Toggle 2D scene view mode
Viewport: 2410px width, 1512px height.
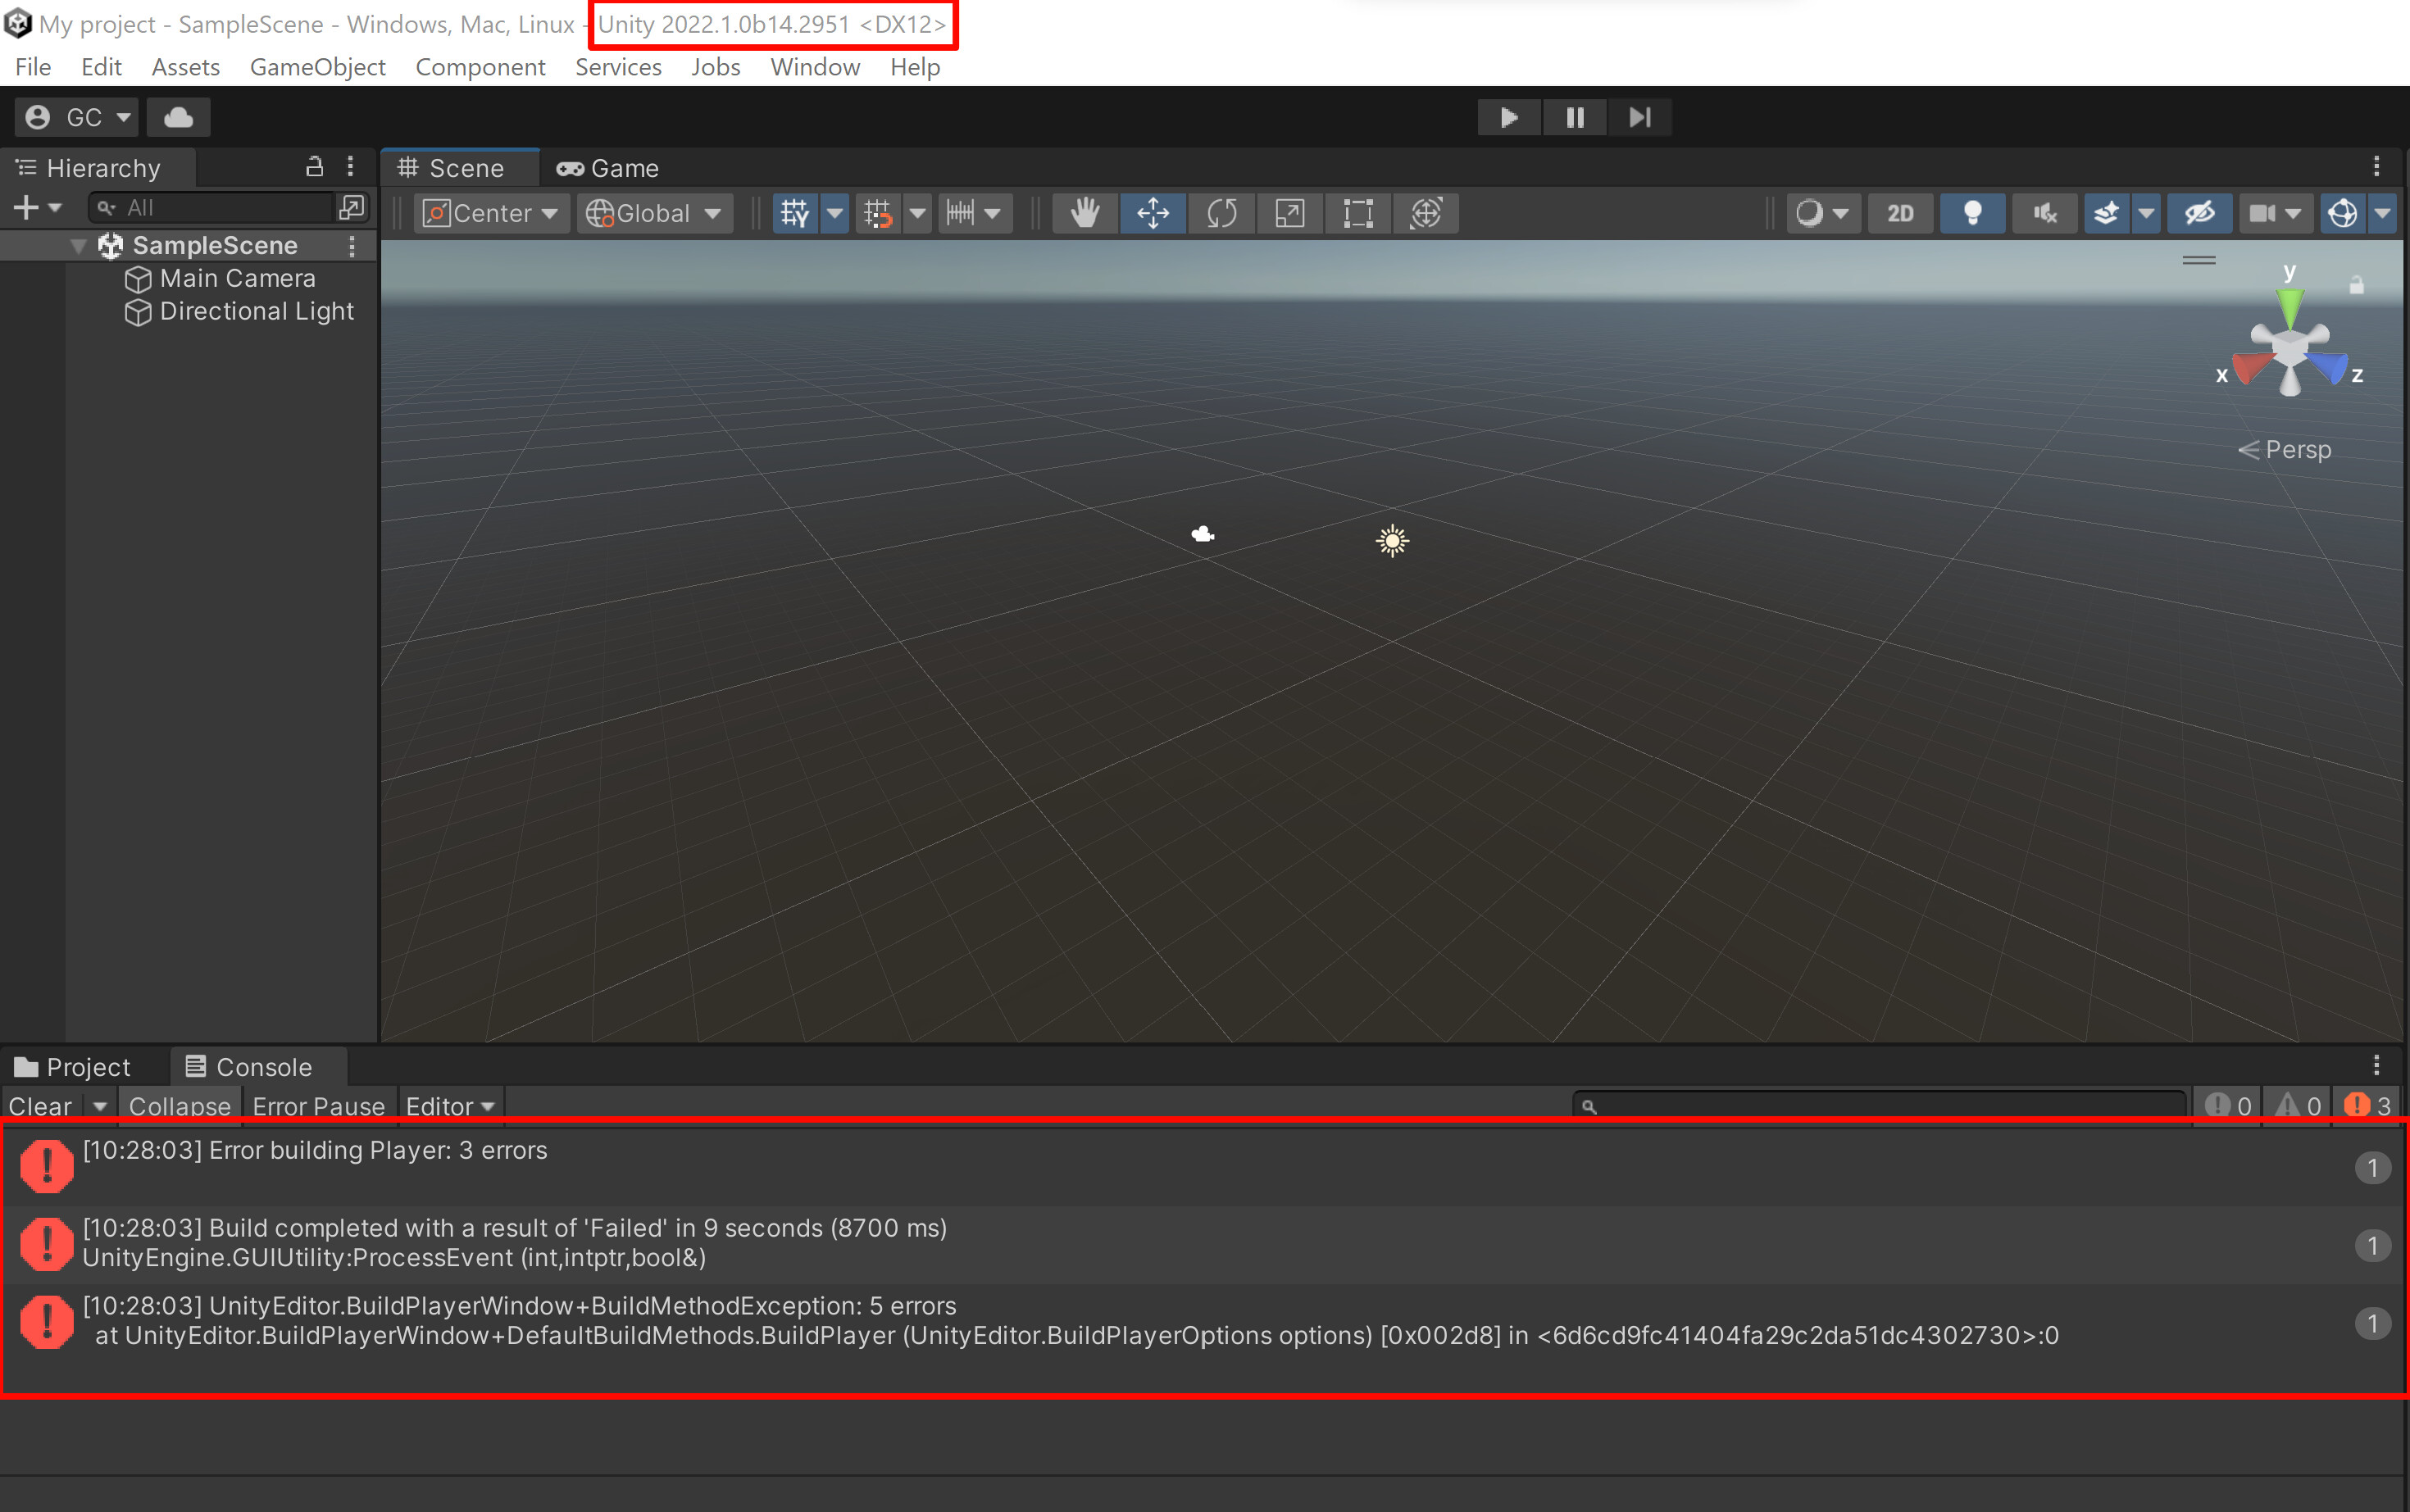1899,213
